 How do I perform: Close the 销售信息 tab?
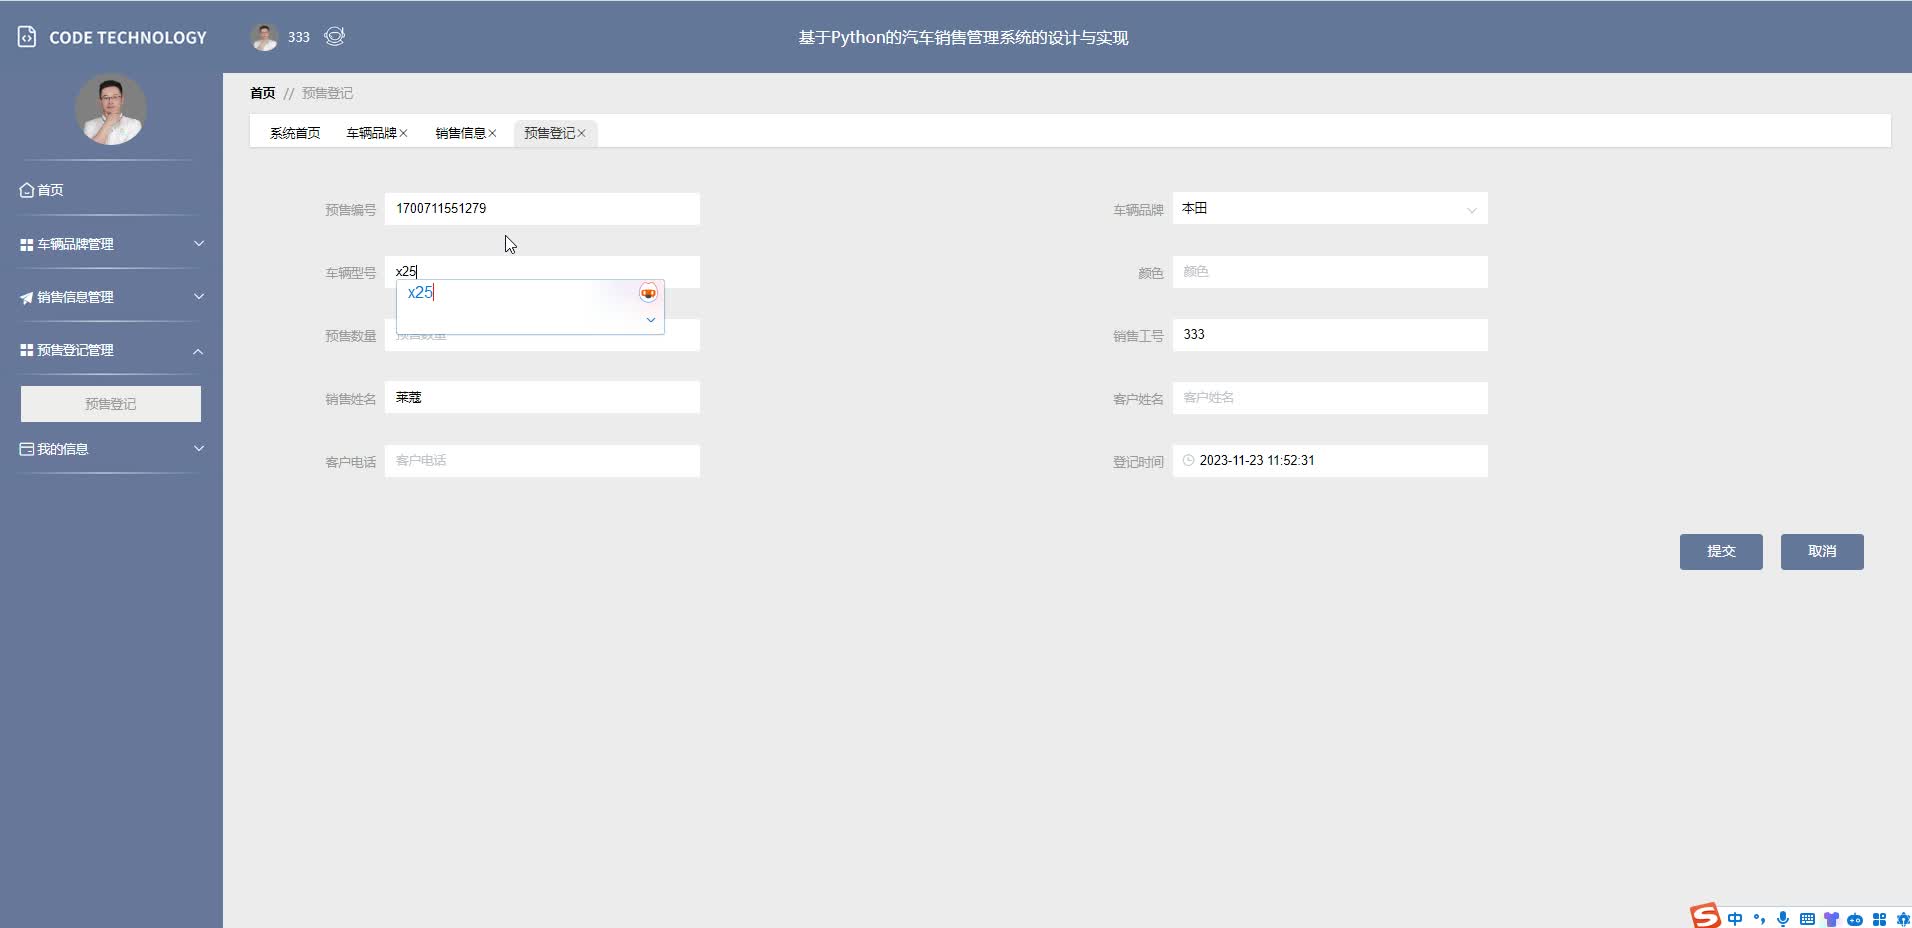[492, 133]
